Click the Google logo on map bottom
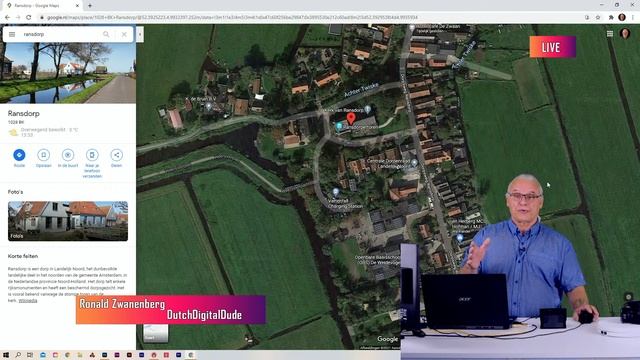The height and width of the screenshot is (360, 640). (387, 339)
